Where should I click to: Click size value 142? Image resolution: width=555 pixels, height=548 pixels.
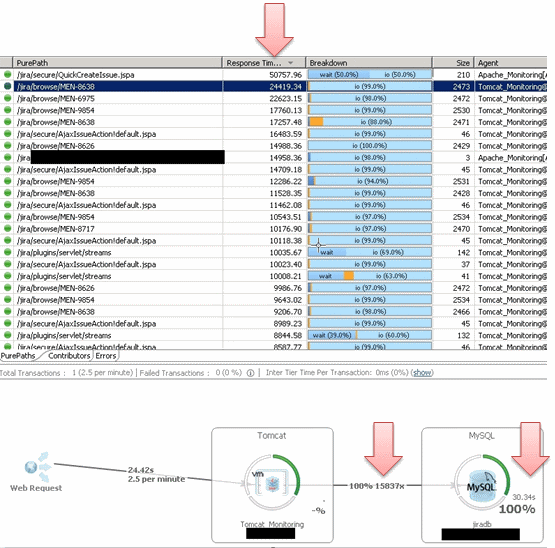click(463, 252)
